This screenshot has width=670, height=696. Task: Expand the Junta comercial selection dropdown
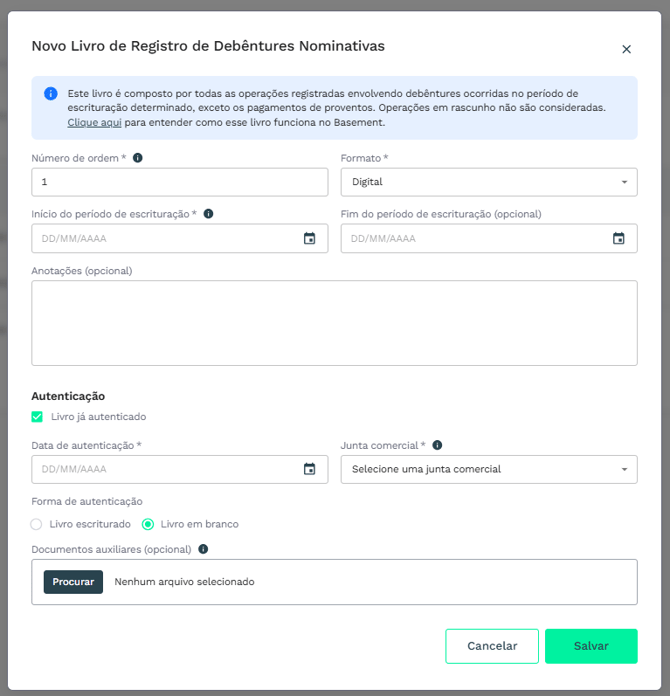(x=489, y=469)
